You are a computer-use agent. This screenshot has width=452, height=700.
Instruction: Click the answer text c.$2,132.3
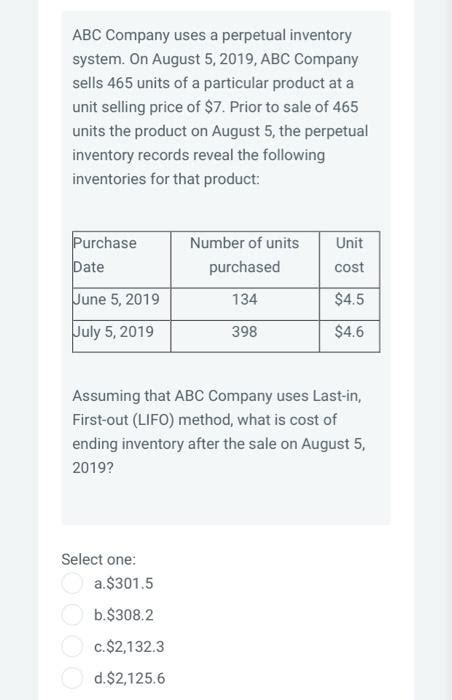tap(129, 646)
